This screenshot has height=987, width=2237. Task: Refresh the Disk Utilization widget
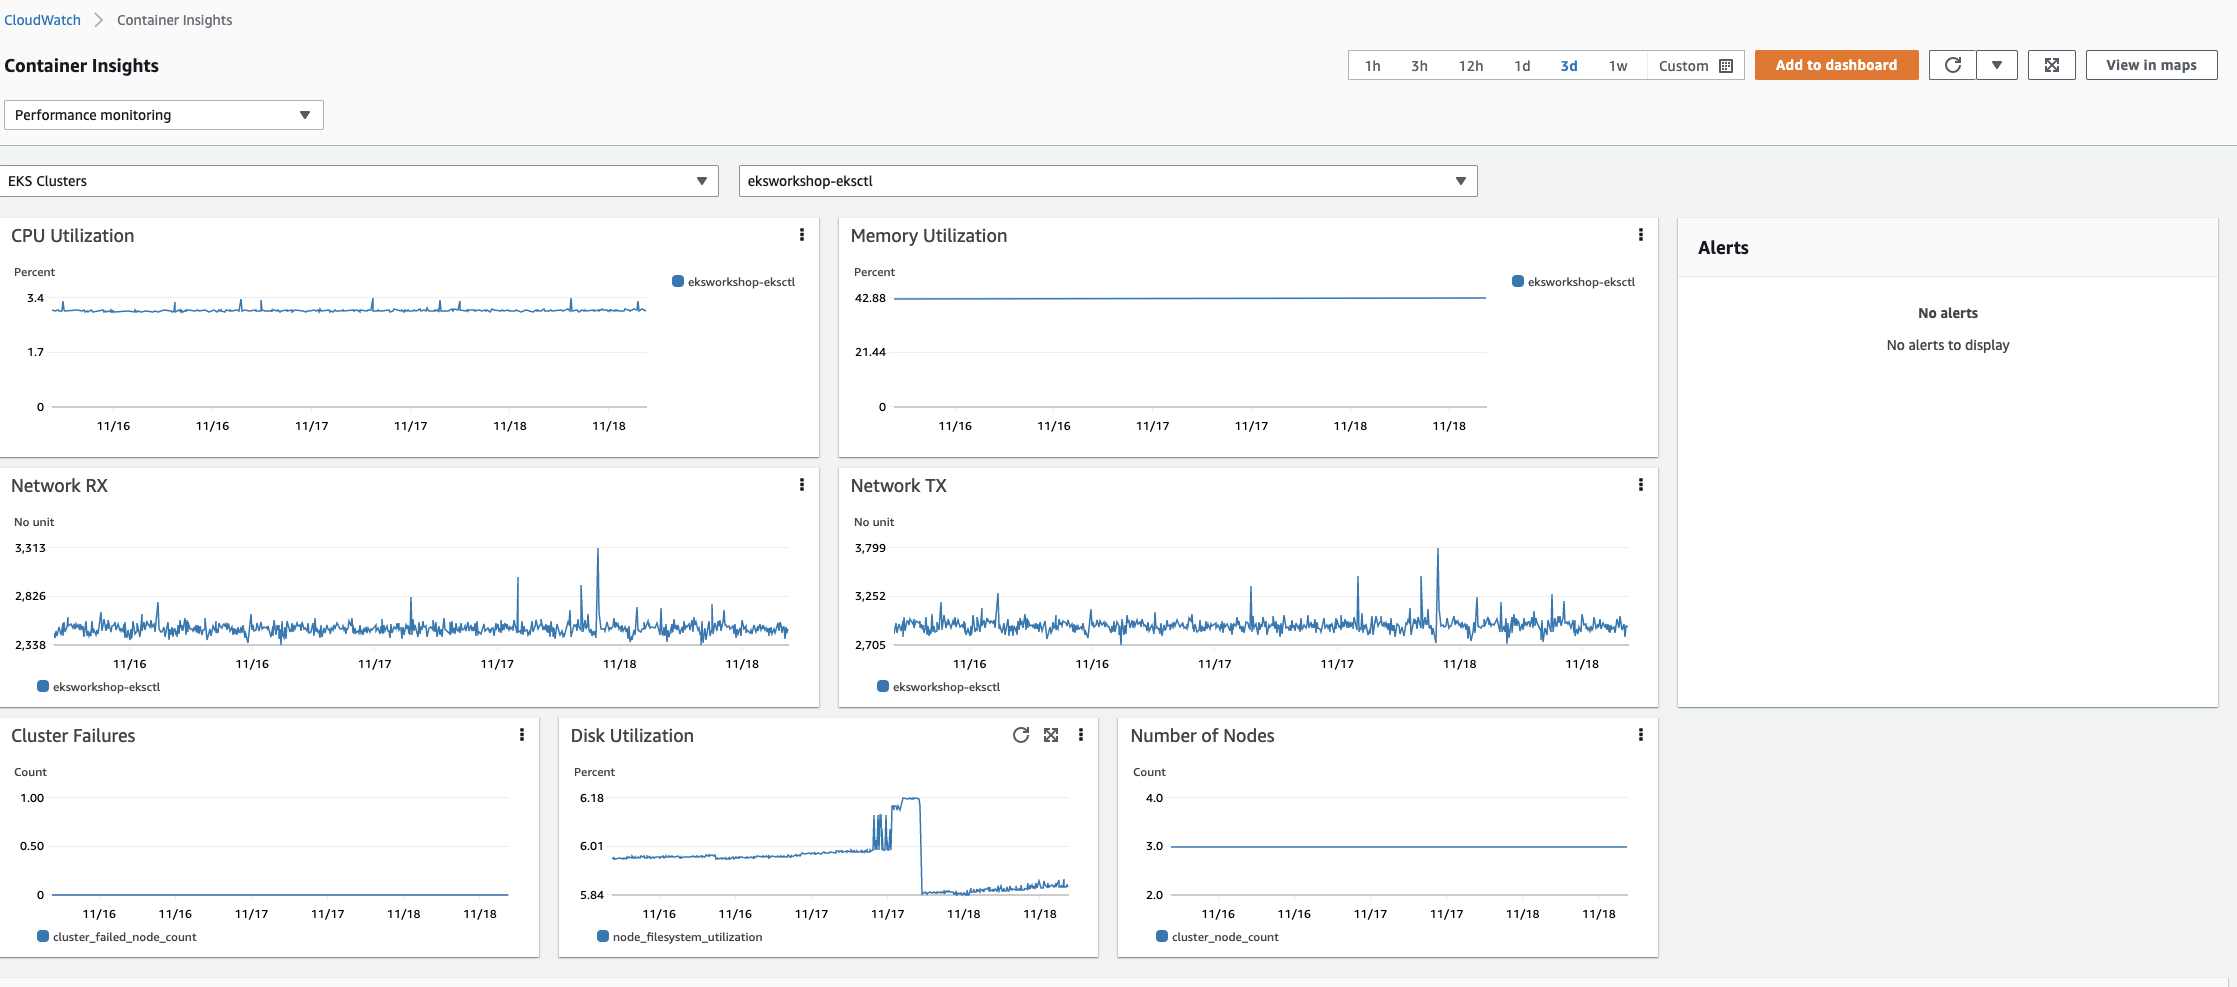(1020, 735)
